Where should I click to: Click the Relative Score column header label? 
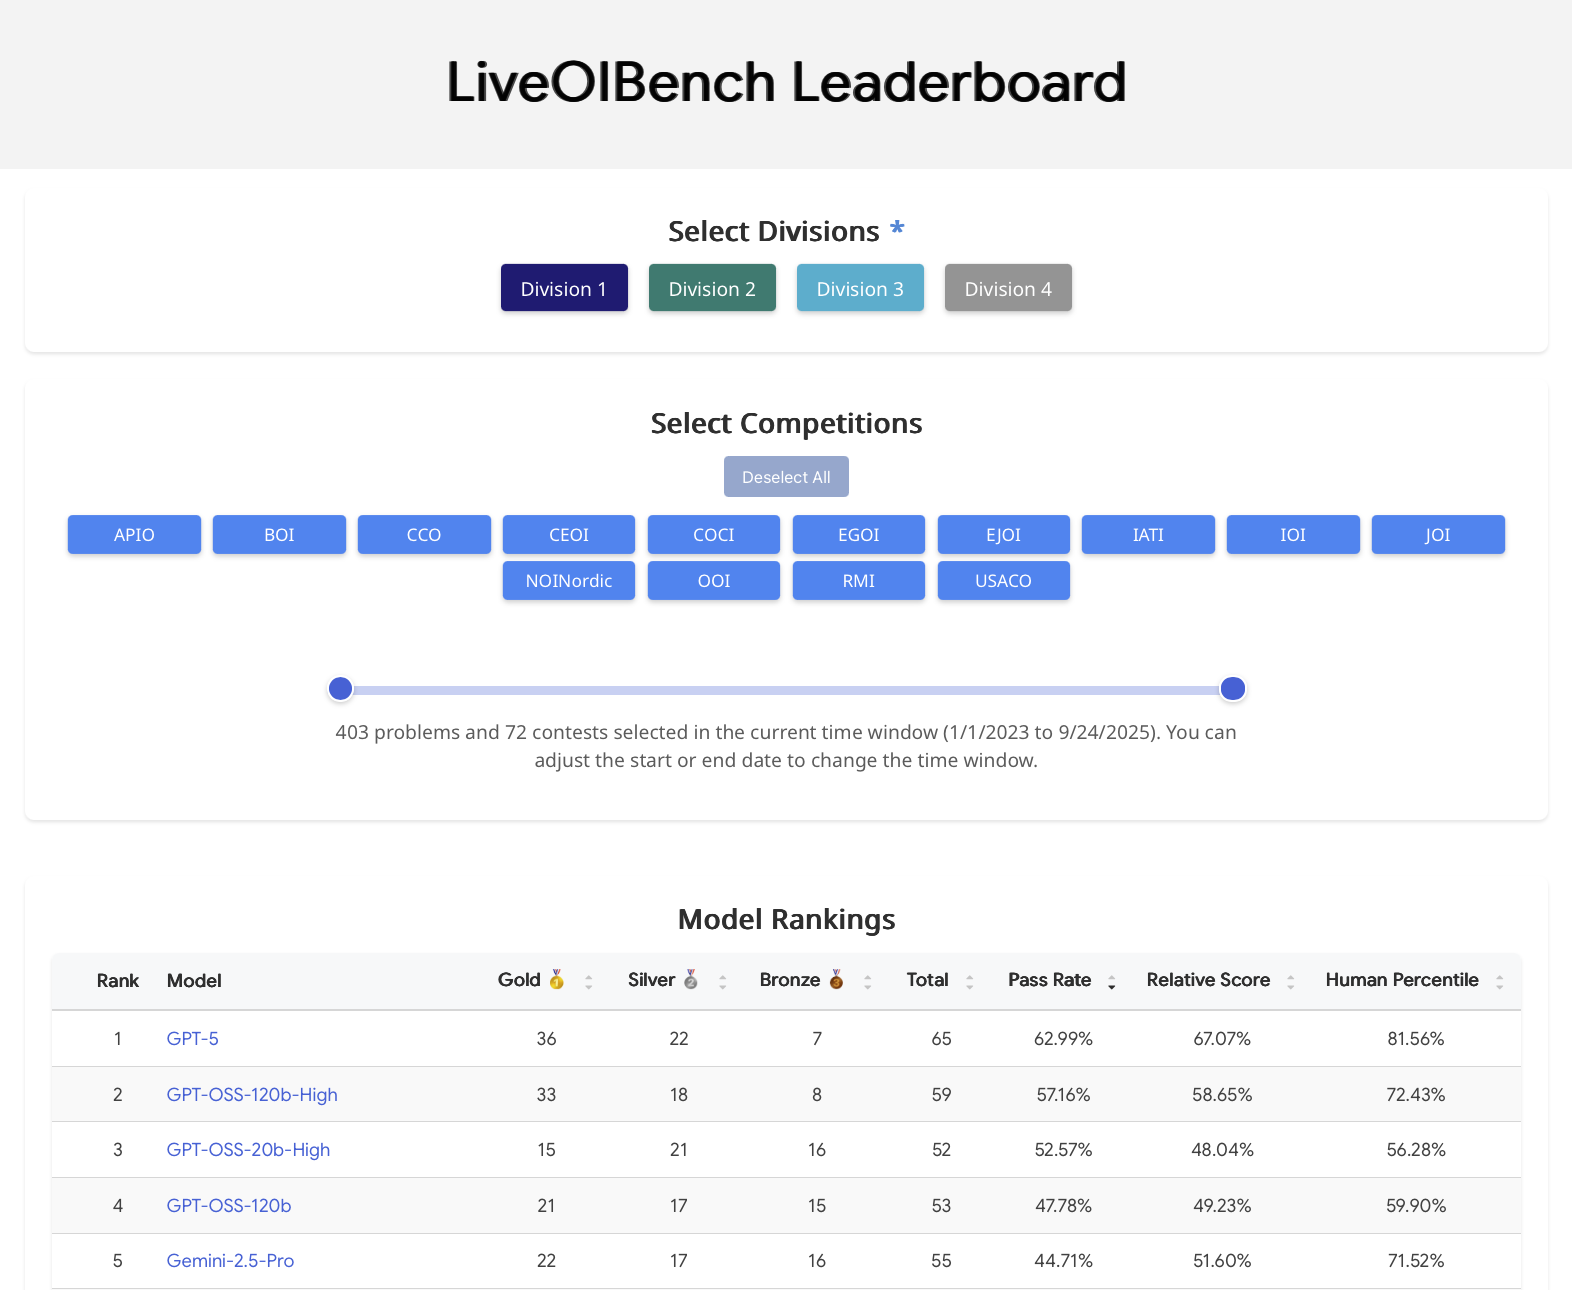pyautogui.click(x=1208, y=980)
